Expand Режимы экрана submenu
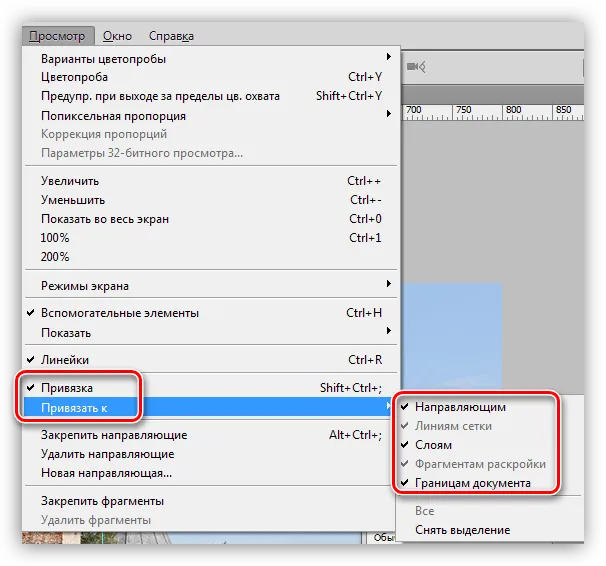Screen dimensions: 606x566 (x=211, y=286)
